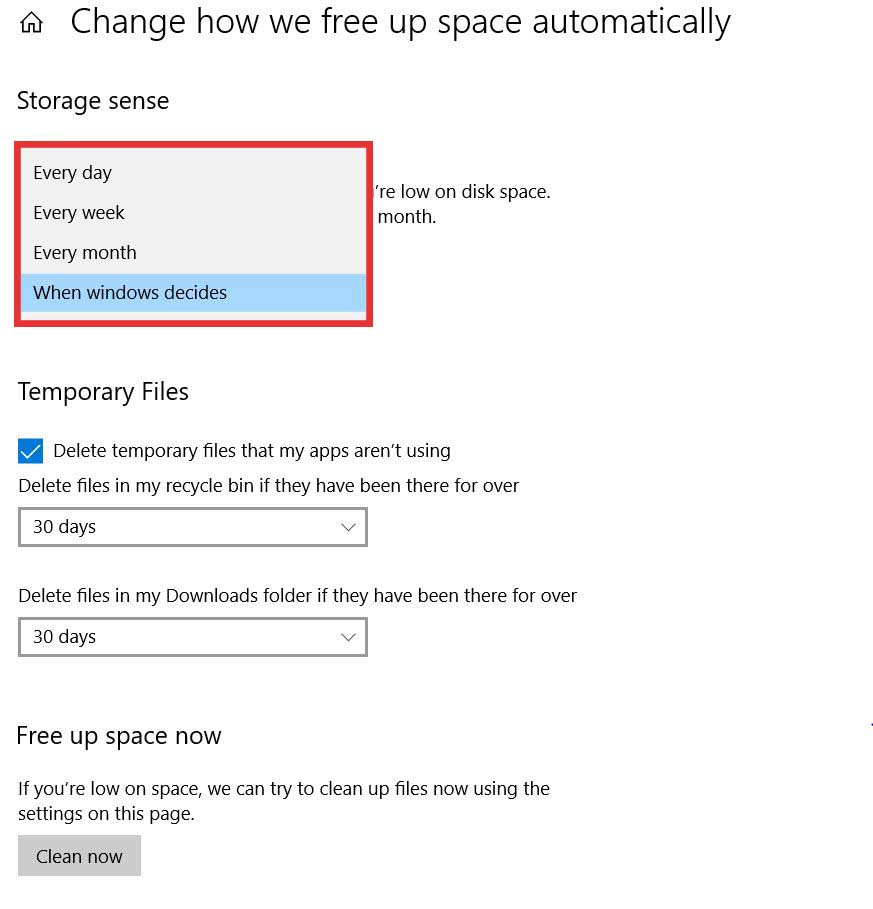Screen dimensions: 873x909
Task: Click the page title text
Action: (x=400, y=23)
